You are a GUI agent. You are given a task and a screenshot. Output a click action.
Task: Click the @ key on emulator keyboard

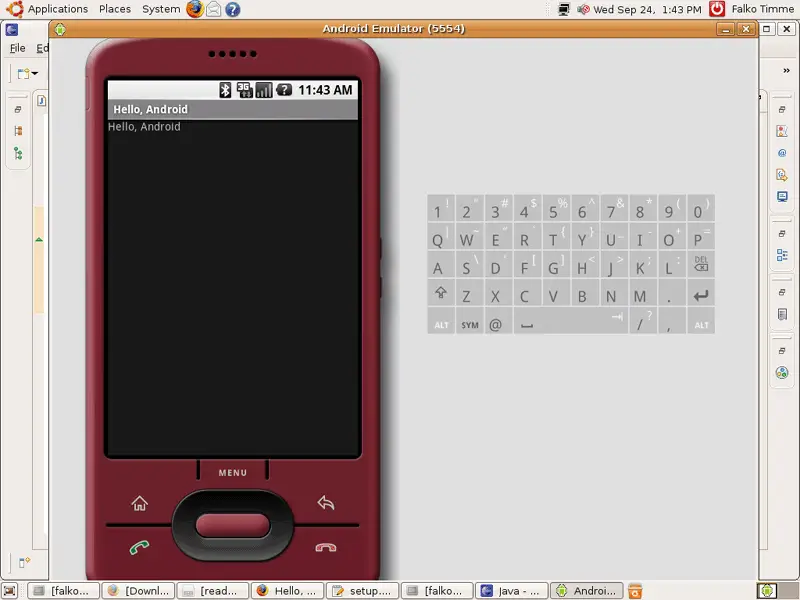[x=498, y=321]
